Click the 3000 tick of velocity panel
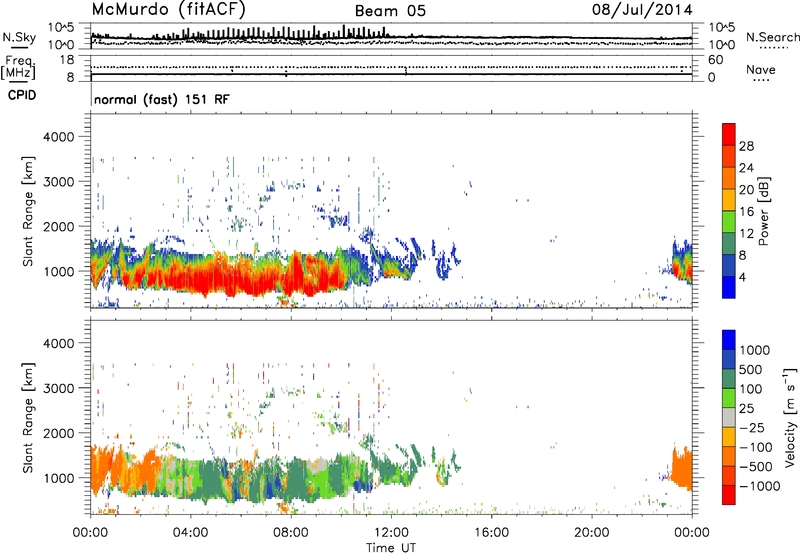 point(58,388)
